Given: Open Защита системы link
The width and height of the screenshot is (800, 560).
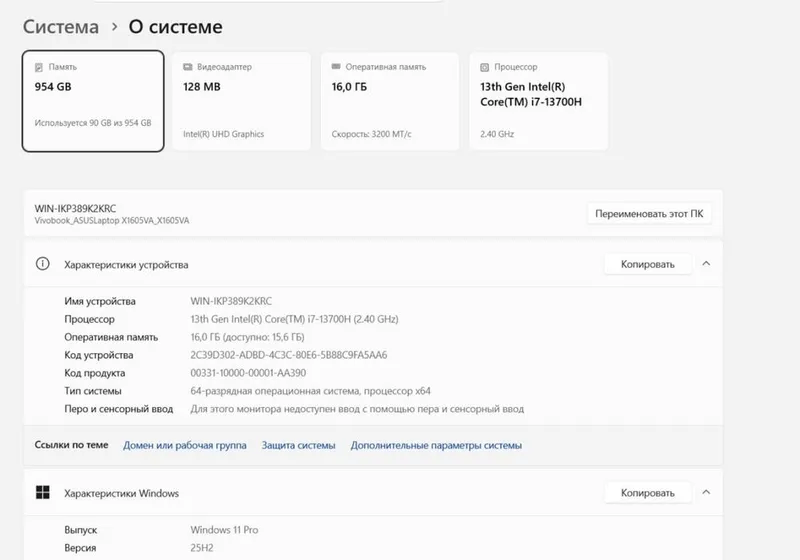Looking at the screenshot, I should pyautogui.click(x=298, y=445).
